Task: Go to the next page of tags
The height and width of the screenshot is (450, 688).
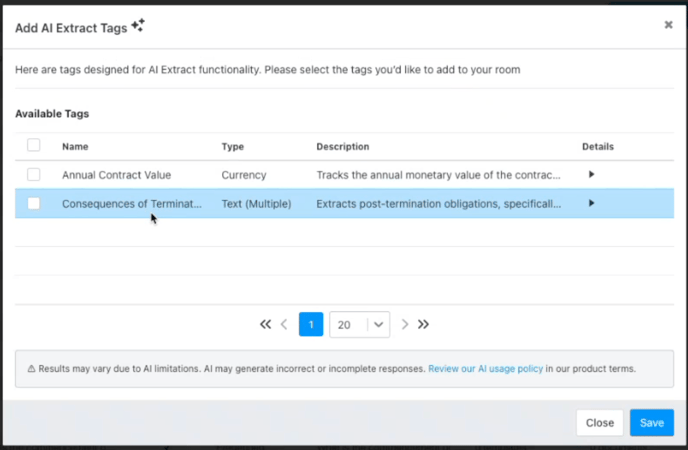Action: pyautogui.click(x=405, y=325)
